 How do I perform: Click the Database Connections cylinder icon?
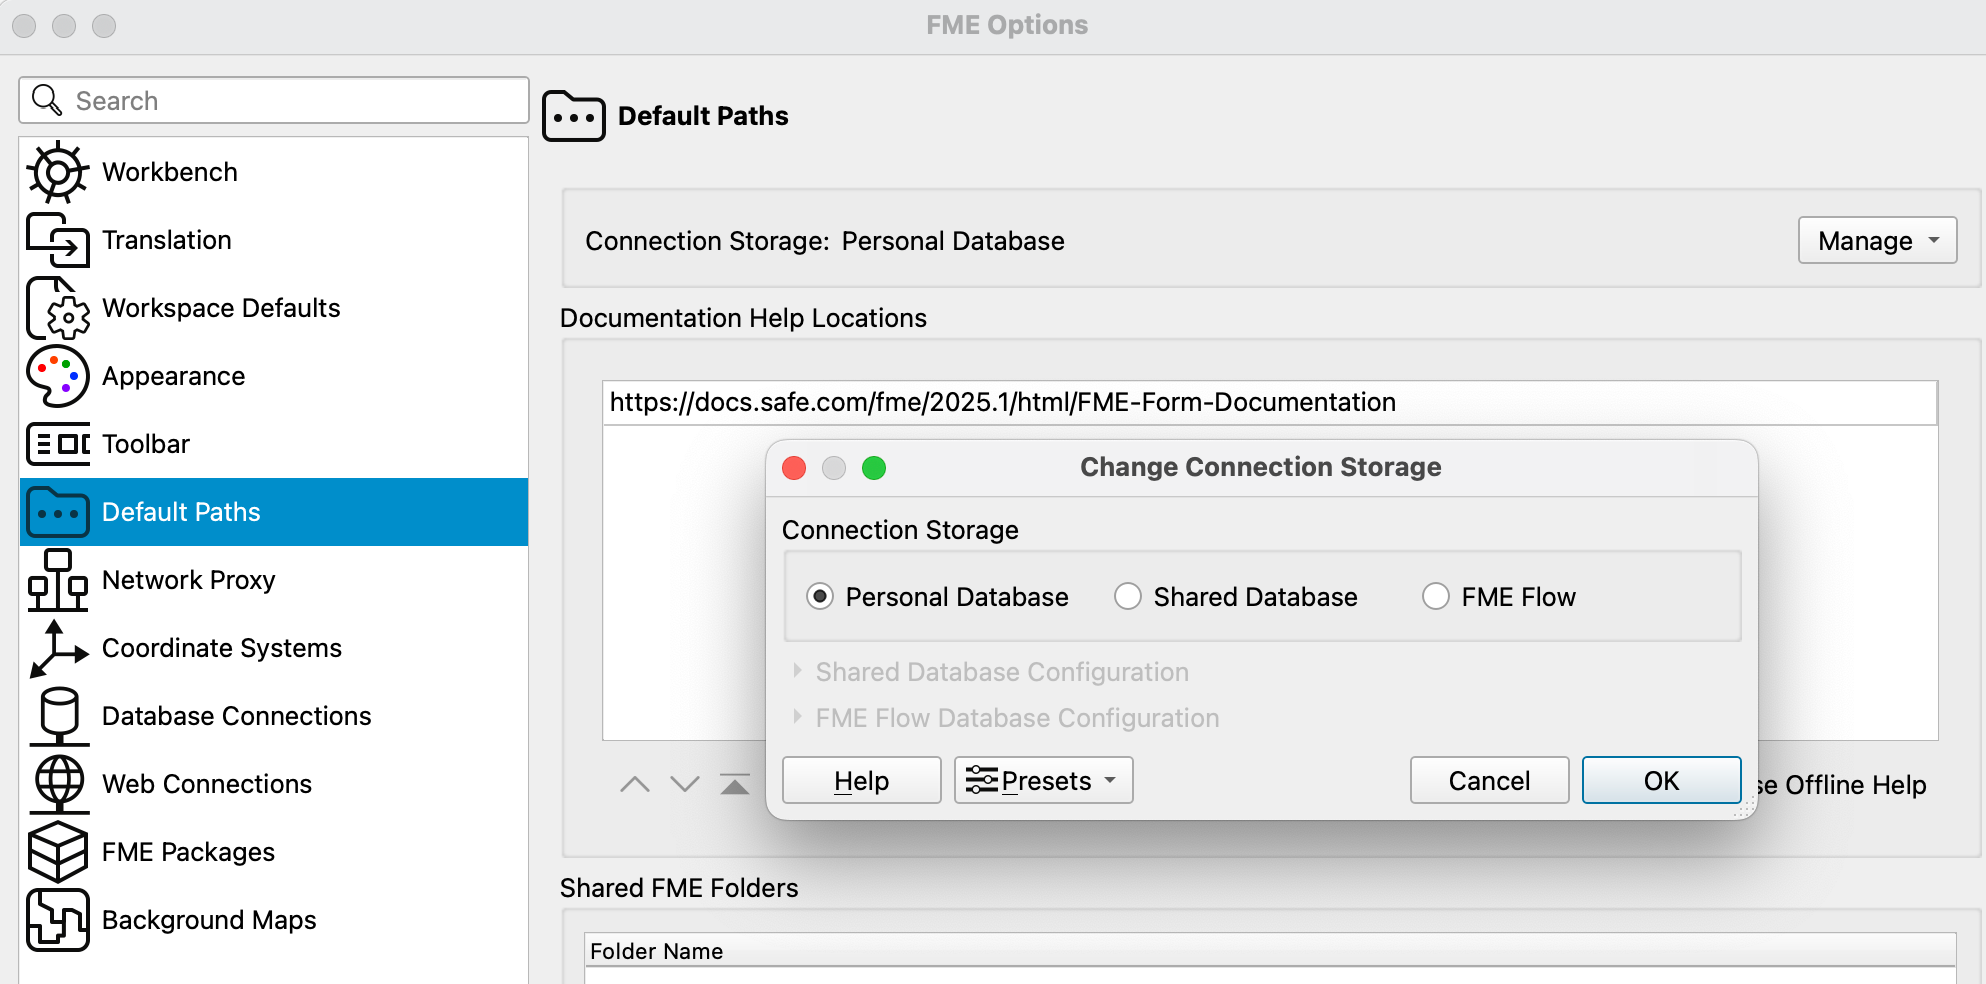[58, 716]
